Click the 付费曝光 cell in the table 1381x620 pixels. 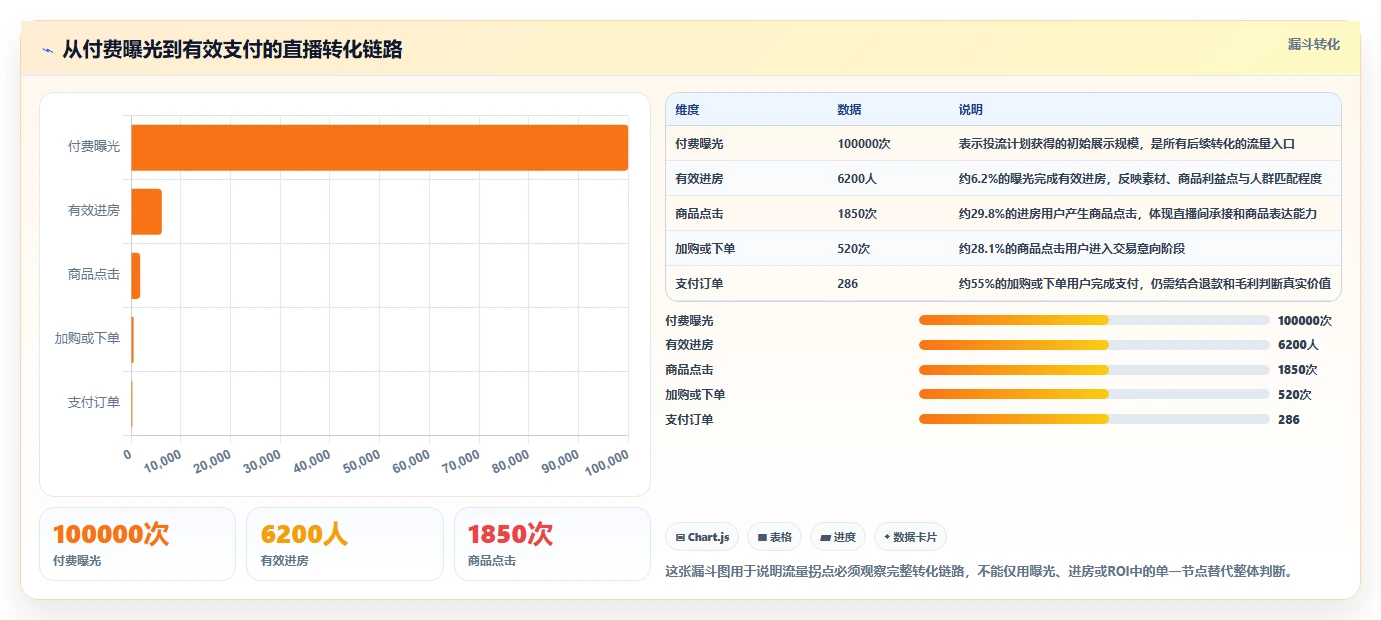click(x=699, y=143)
